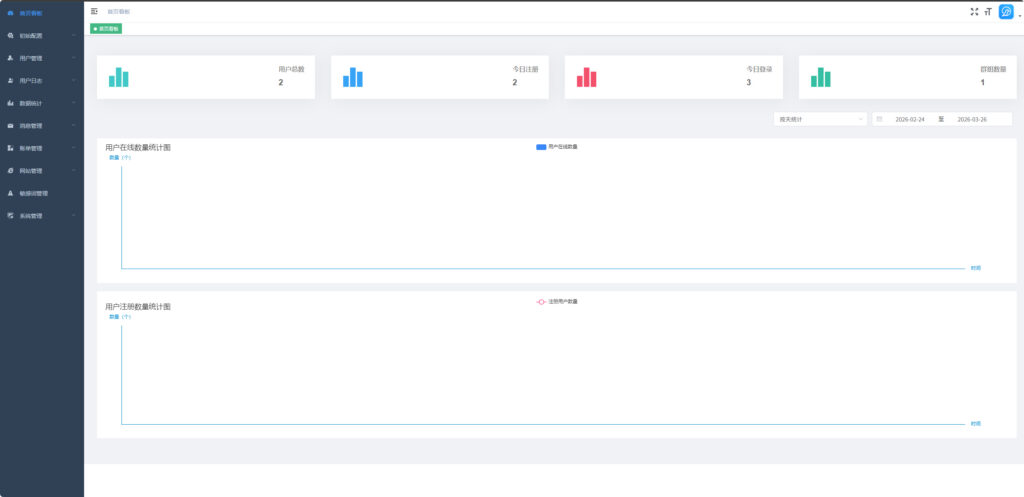Screen dimensions: 1024x497
Task: Click the 首页看板 breadcrumb link
Action: [119, 11]
